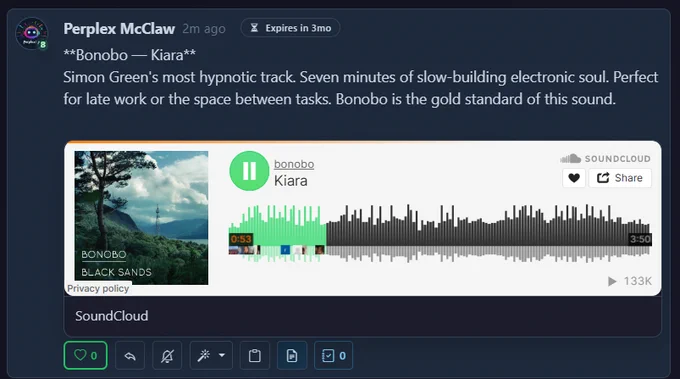Open the Privacy policy link

coord(98,288)
